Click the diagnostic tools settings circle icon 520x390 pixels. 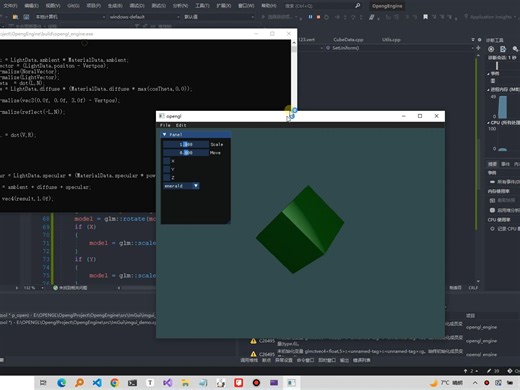click(x=491, y=49)
